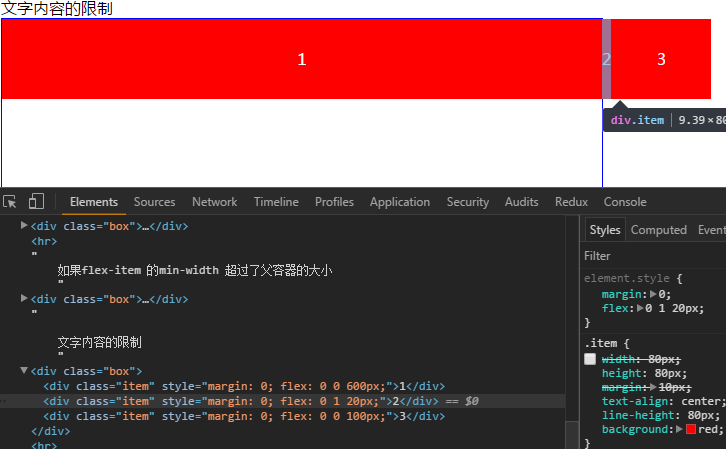Switch to the Sources tab
Image resolution: width=726 pixels, height=449 pixels.
click(x=154, y=202)
